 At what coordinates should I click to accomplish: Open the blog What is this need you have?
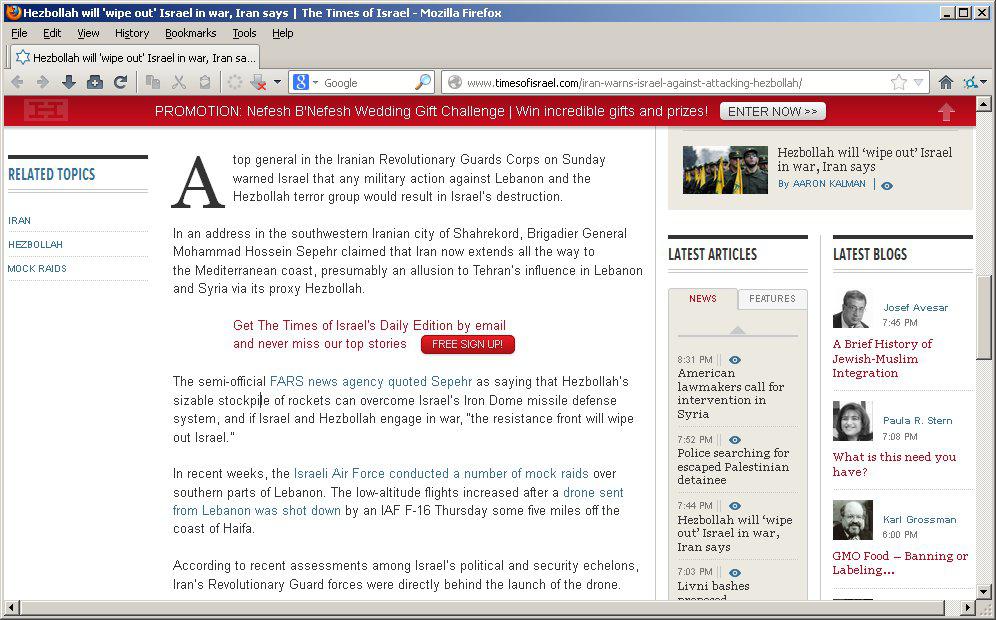click(x=894, y=464)
